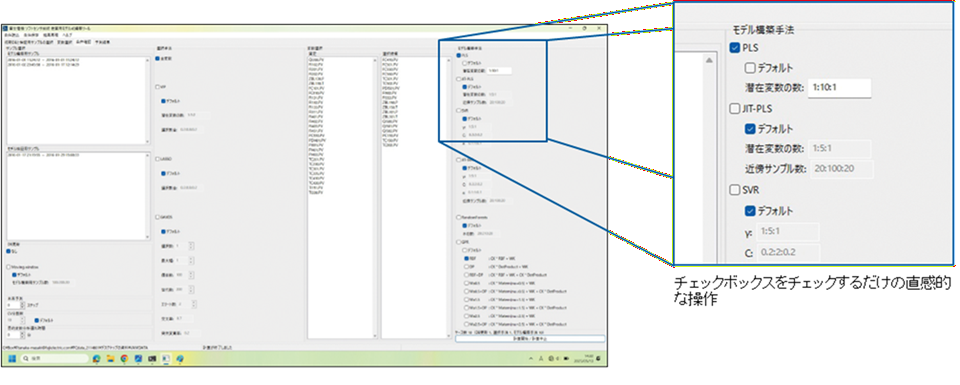Toggle the RBF+DP kernel checkbox under GPR
Image resolution: width=960 pixels, height=385 pixels.
tap(467, 274)
